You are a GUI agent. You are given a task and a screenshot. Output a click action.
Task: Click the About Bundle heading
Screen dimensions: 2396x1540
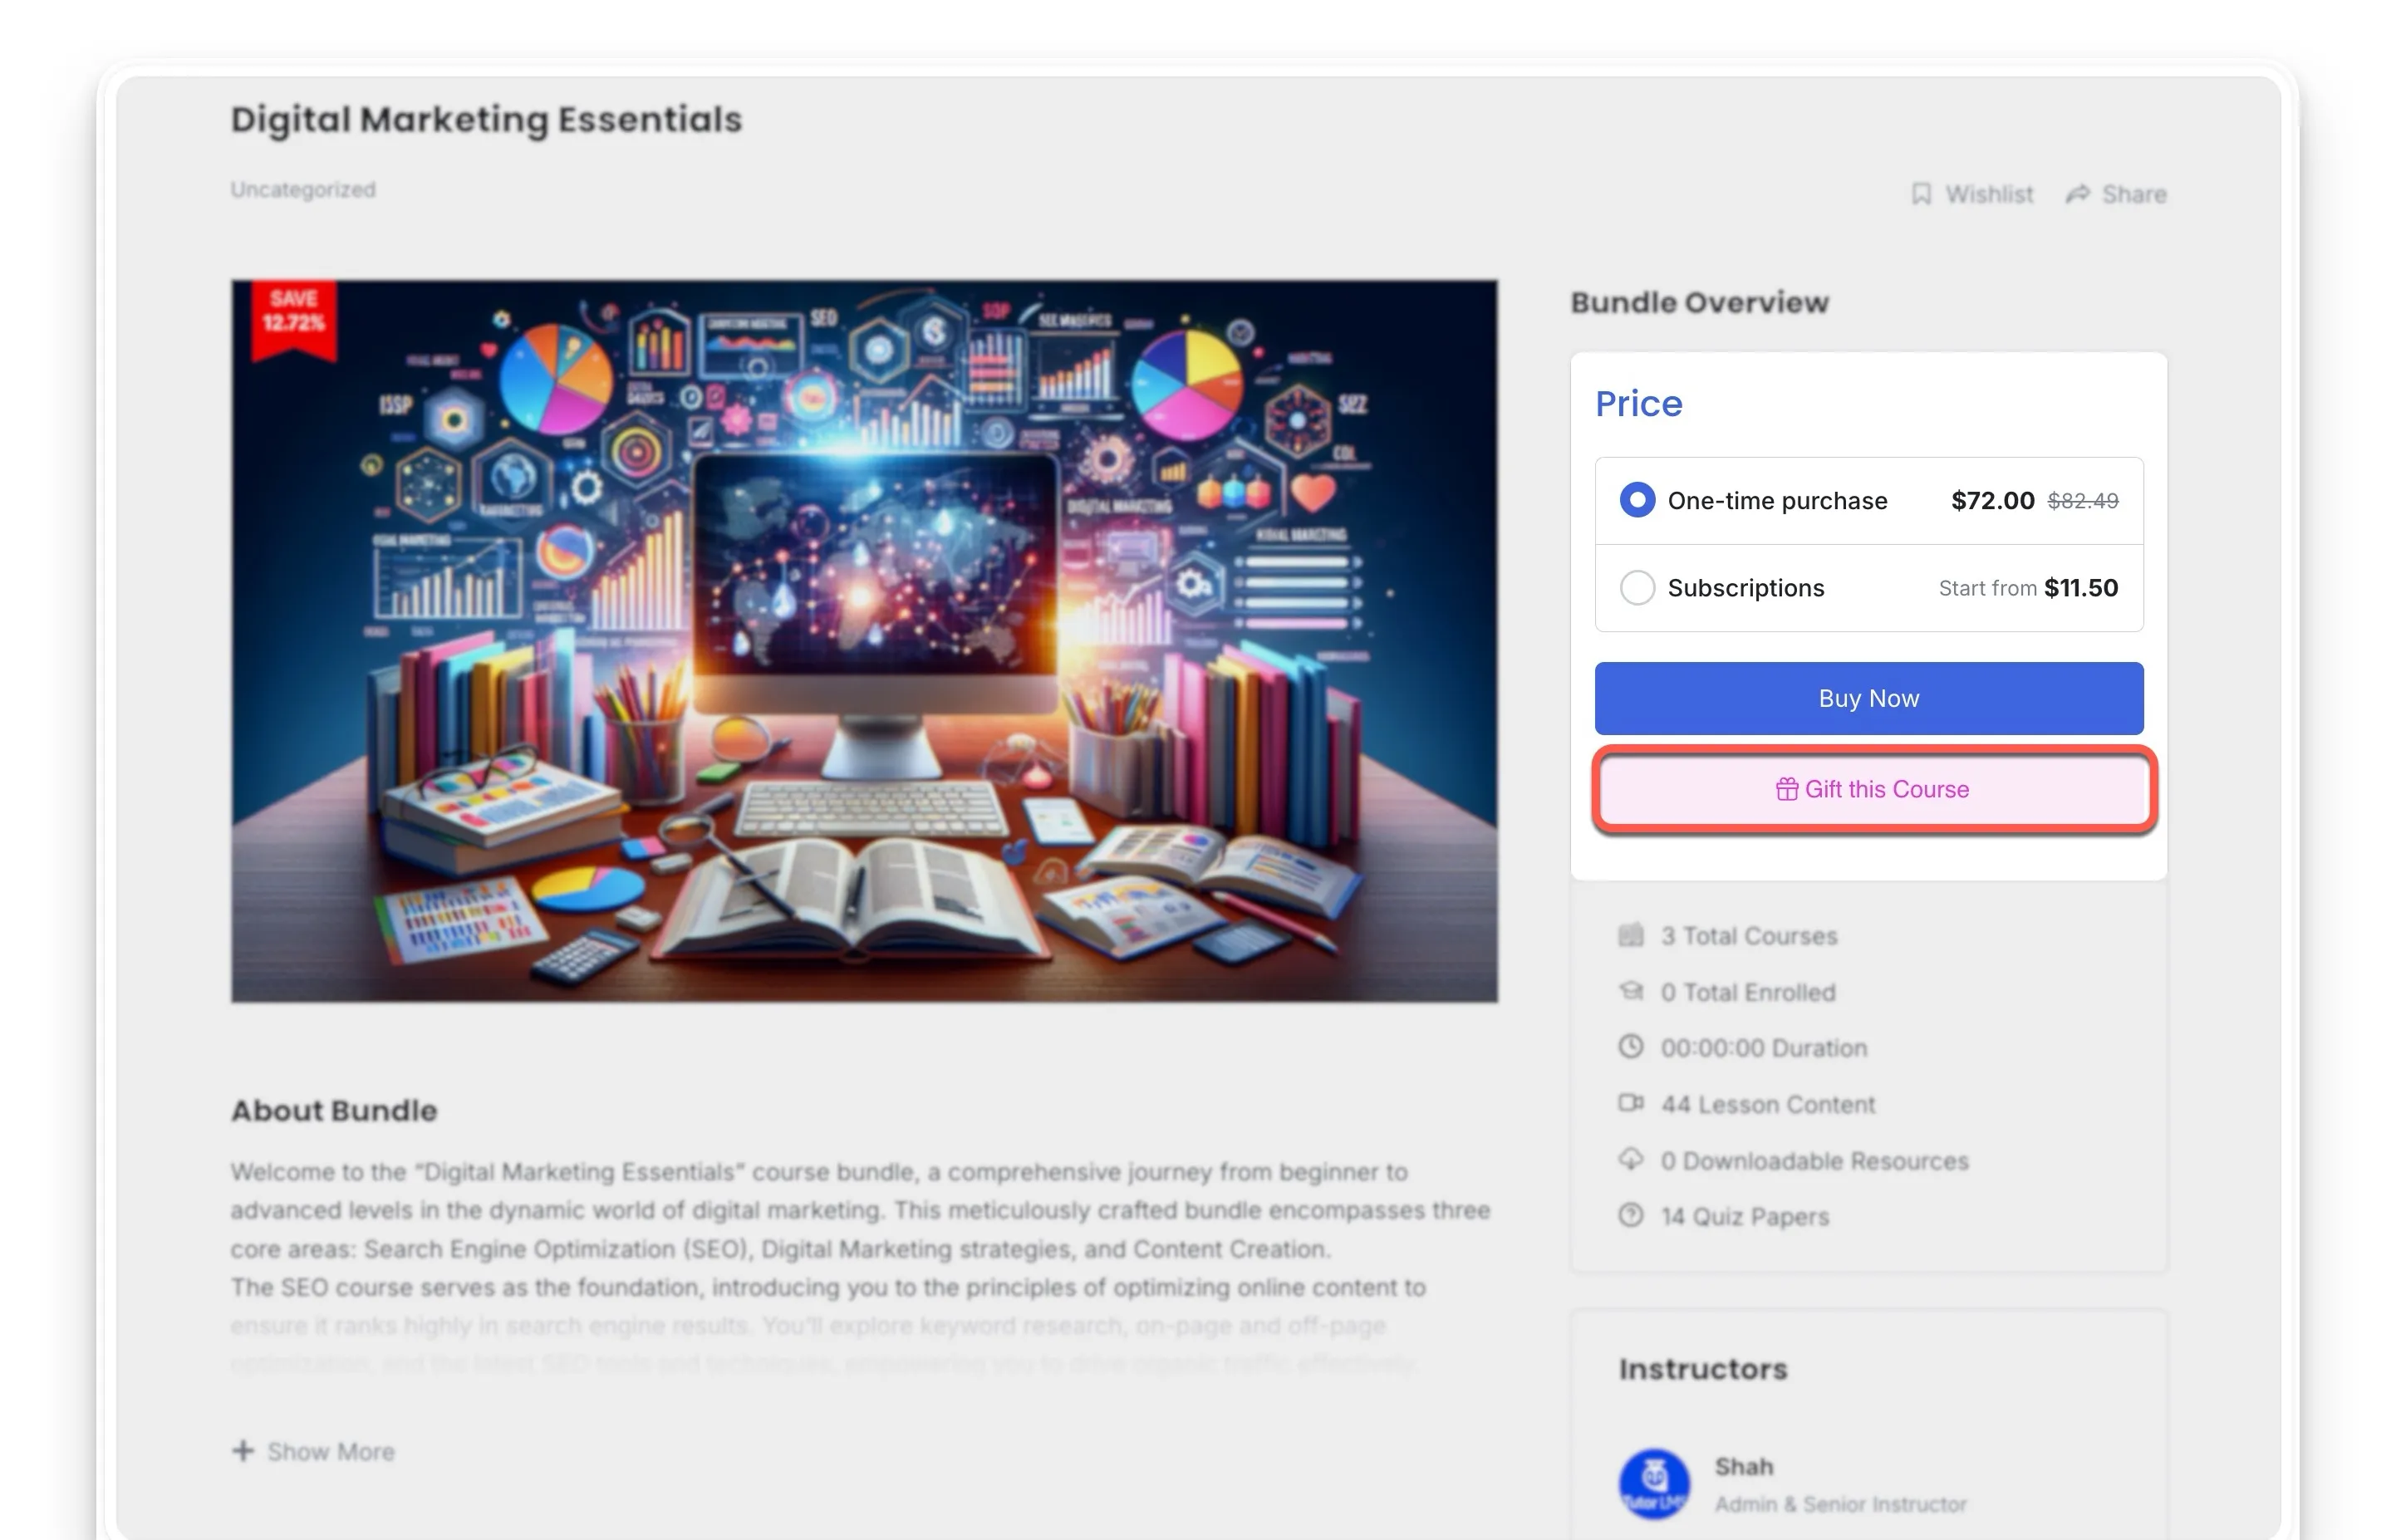click(334, 1111)
